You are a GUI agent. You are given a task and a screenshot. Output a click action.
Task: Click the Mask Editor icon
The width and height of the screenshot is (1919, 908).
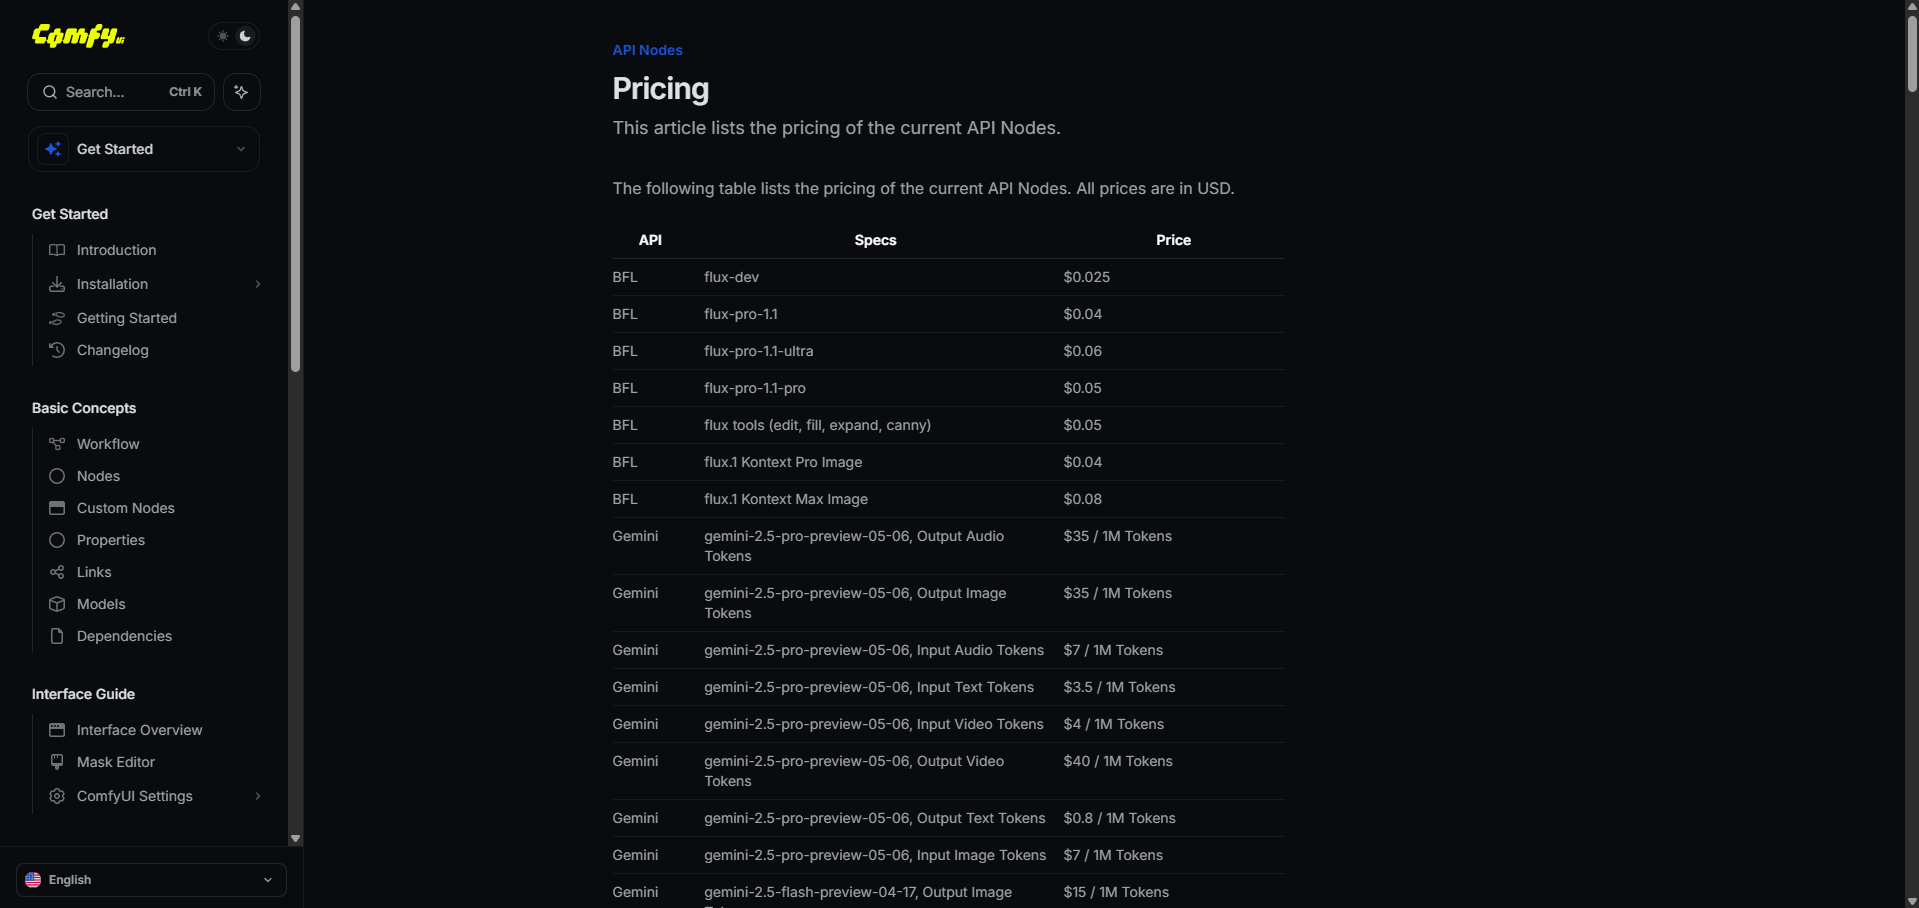click(57, 762)
